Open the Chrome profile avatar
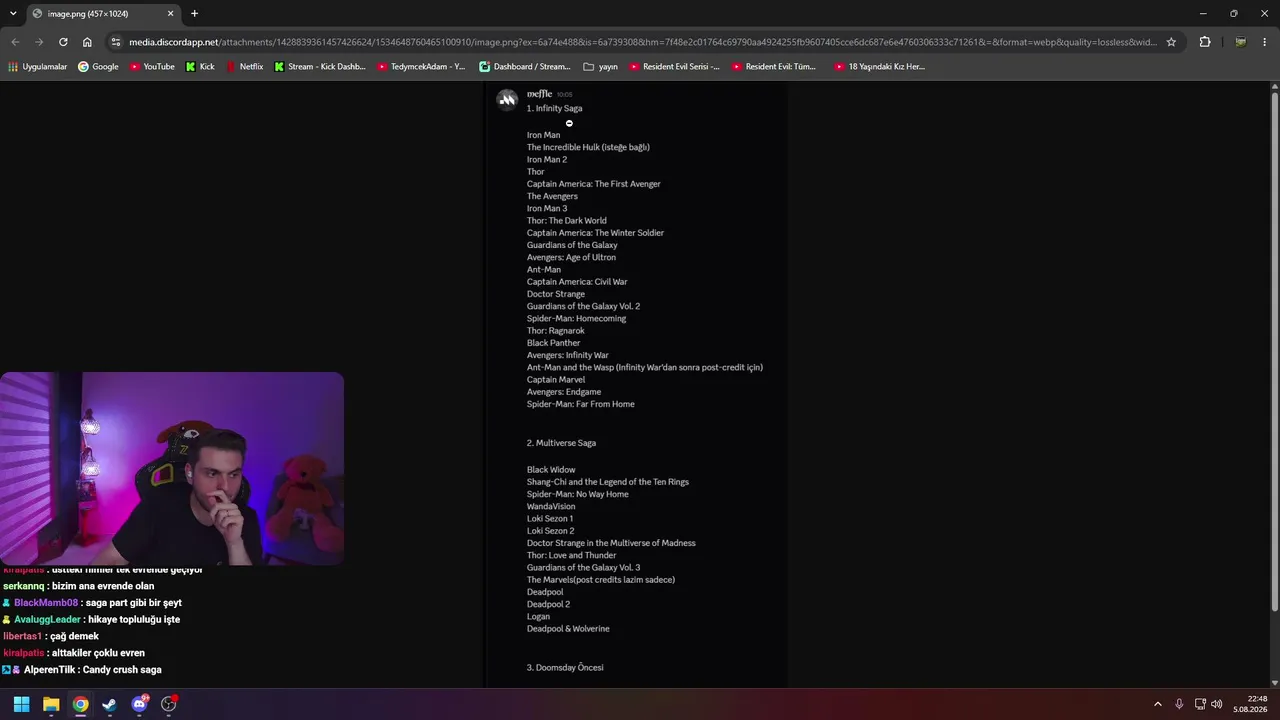The width and height of the screenshot is (1280, 720). (1240, 42)
